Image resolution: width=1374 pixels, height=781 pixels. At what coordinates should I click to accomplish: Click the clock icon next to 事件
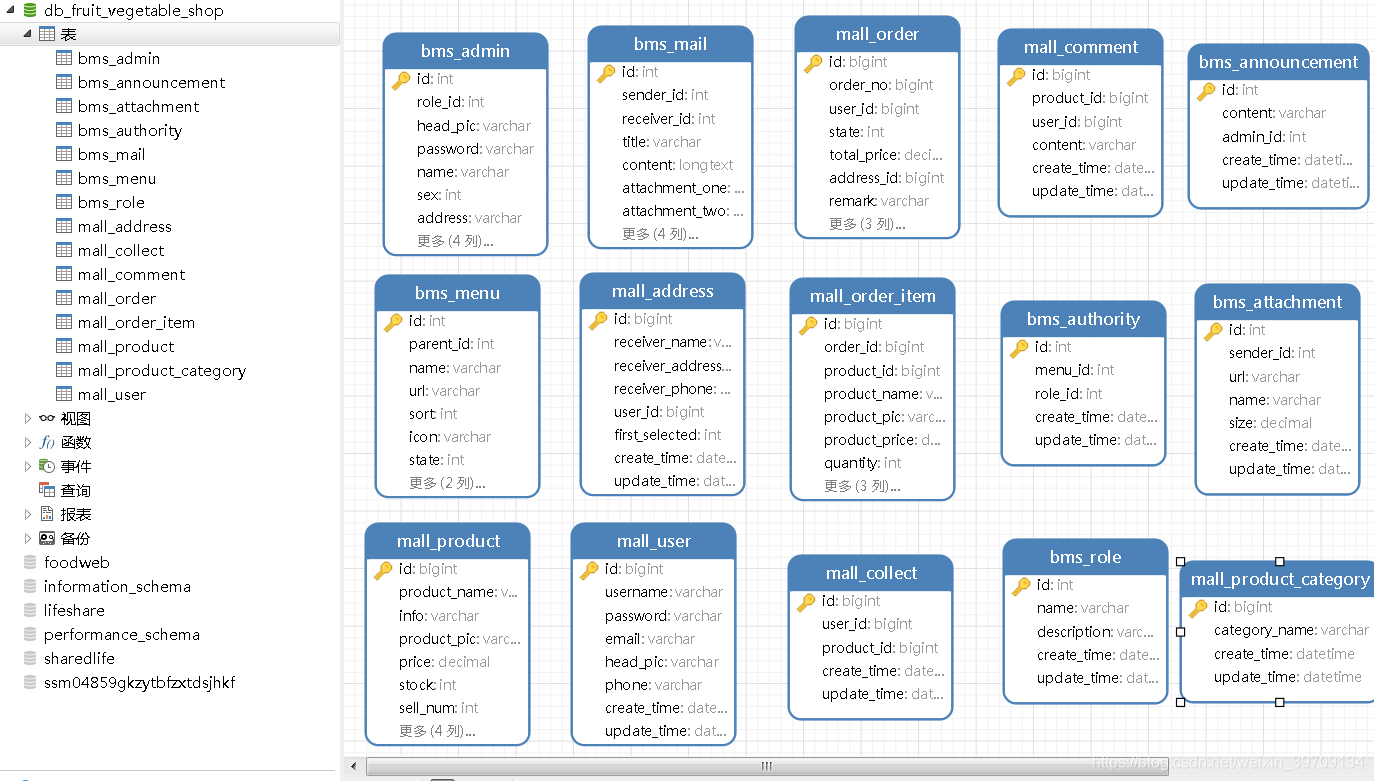[47, 466]
